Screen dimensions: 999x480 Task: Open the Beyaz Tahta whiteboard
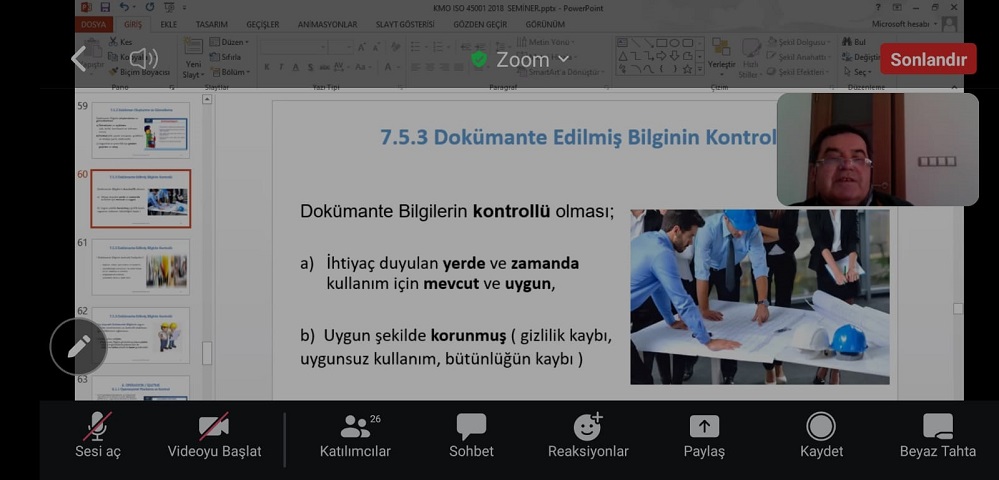click(x=937, y=436)
